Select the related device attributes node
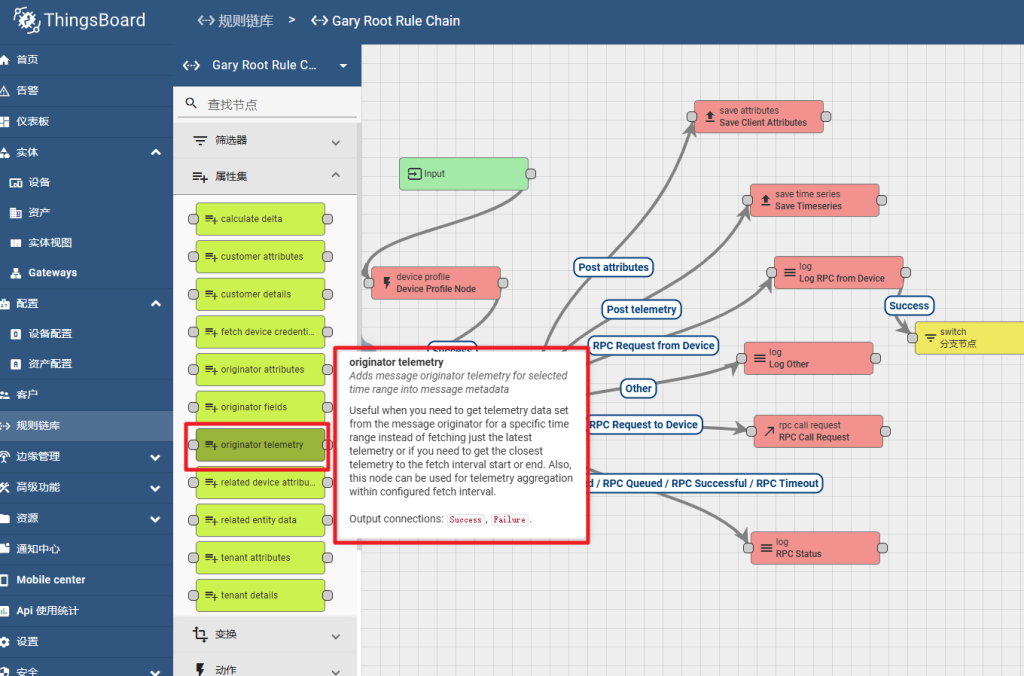 [261, 483]
